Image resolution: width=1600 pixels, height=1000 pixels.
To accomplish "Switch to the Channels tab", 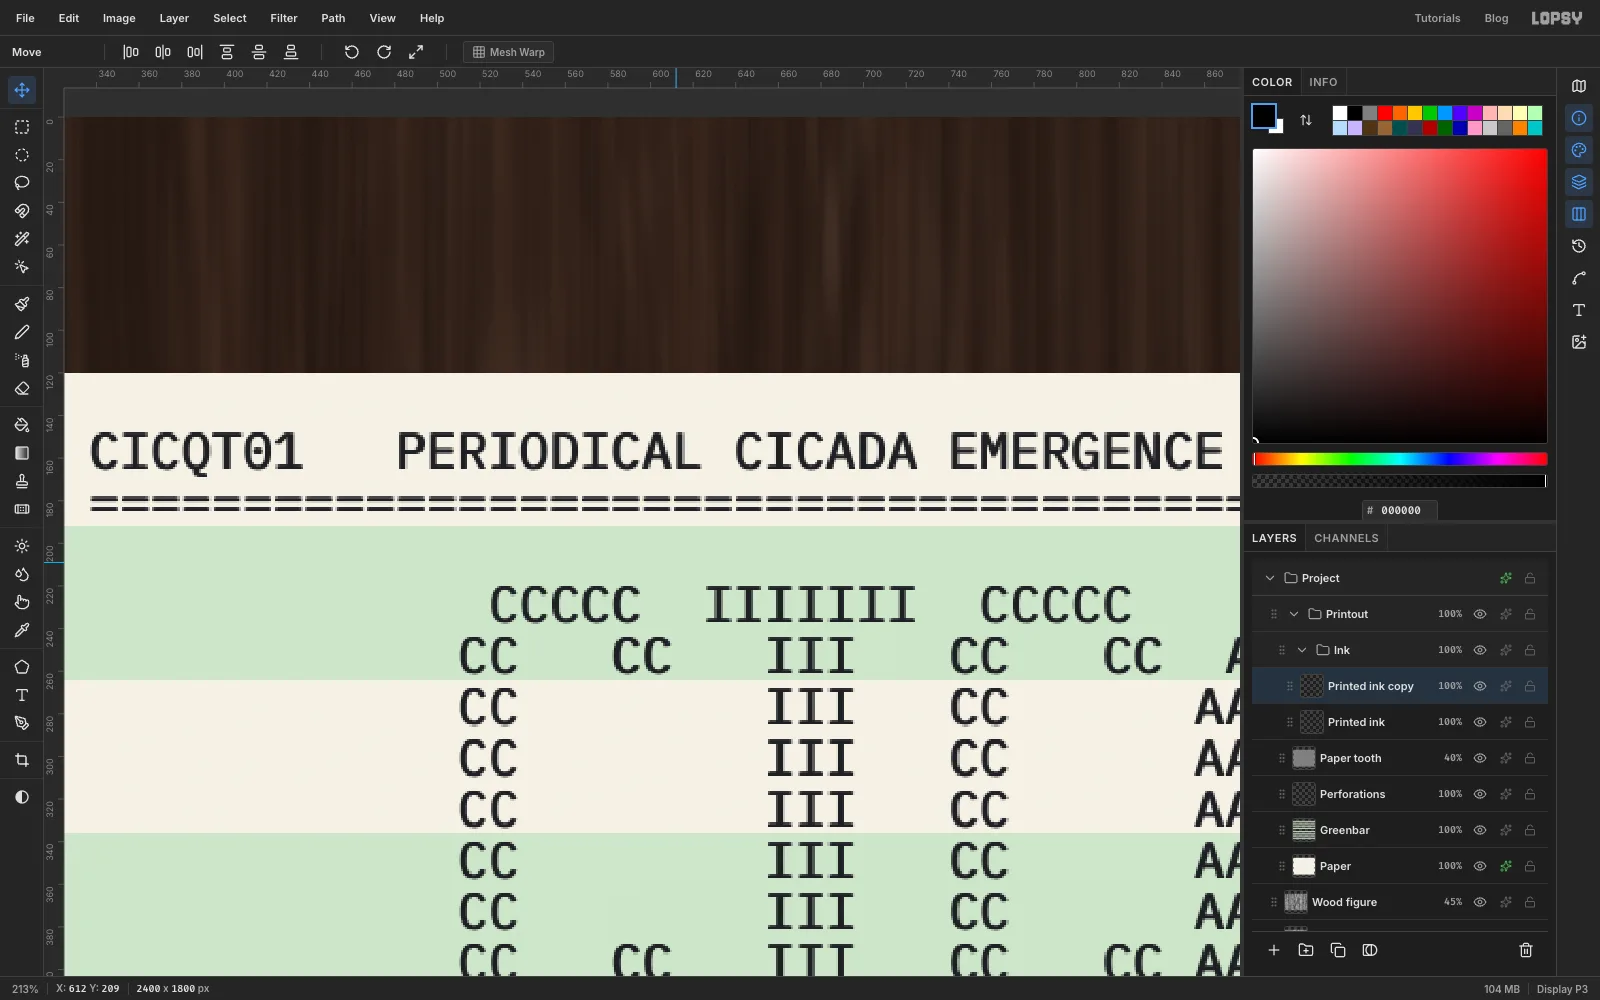I will [1346, 538].
